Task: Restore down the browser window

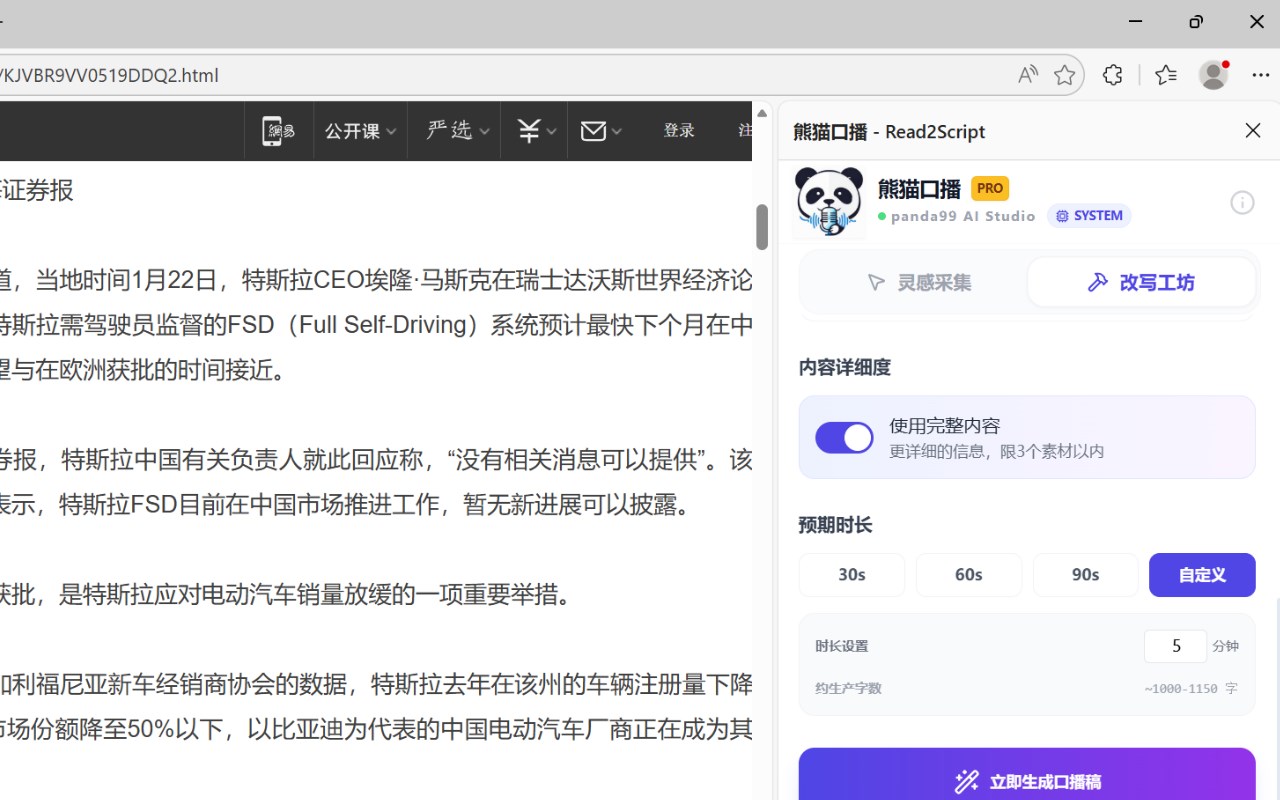Action: coord(1196,22)
